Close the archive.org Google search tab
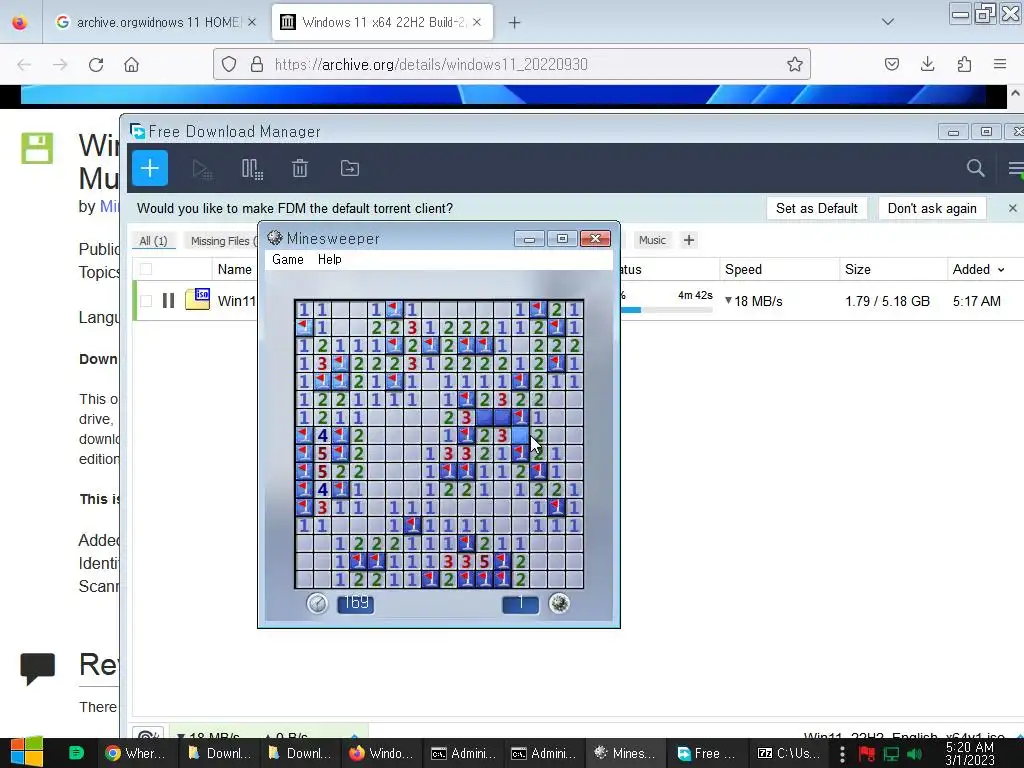The height and width of the screenshot is (768, 1024). point(252,22)
